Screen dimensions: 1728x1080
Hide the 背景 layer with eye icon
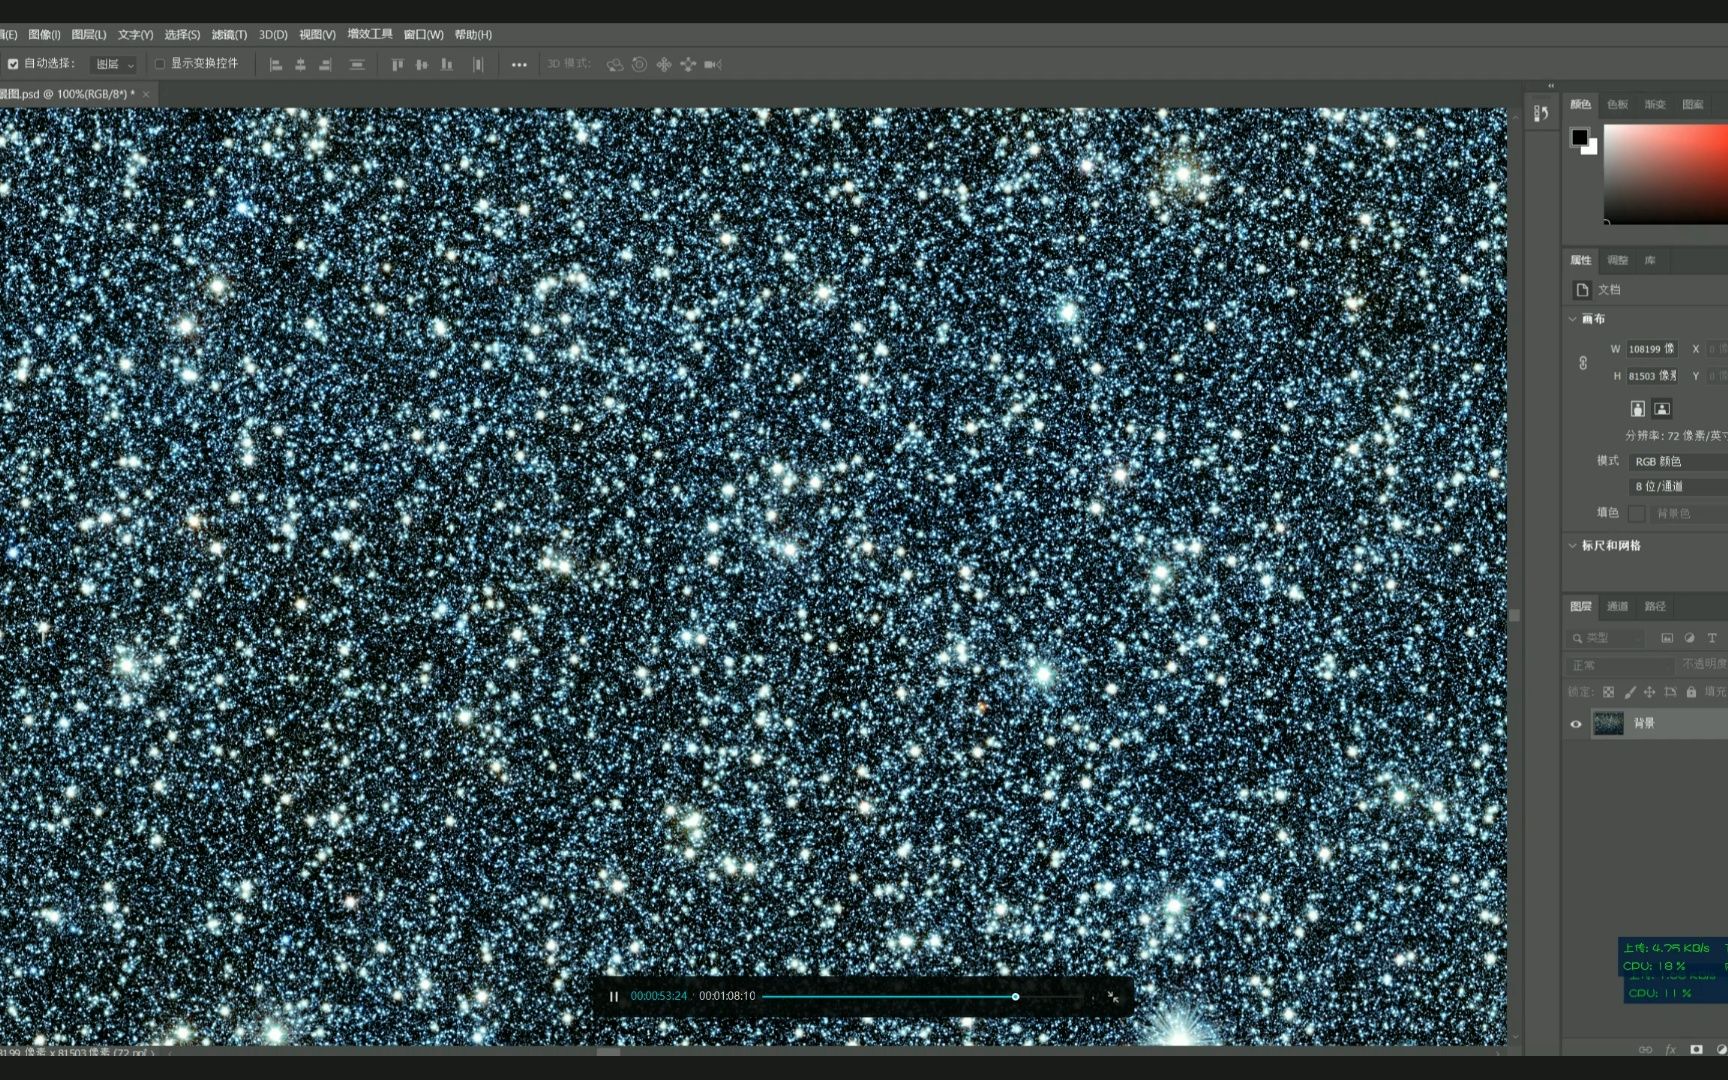[1576, 724]
